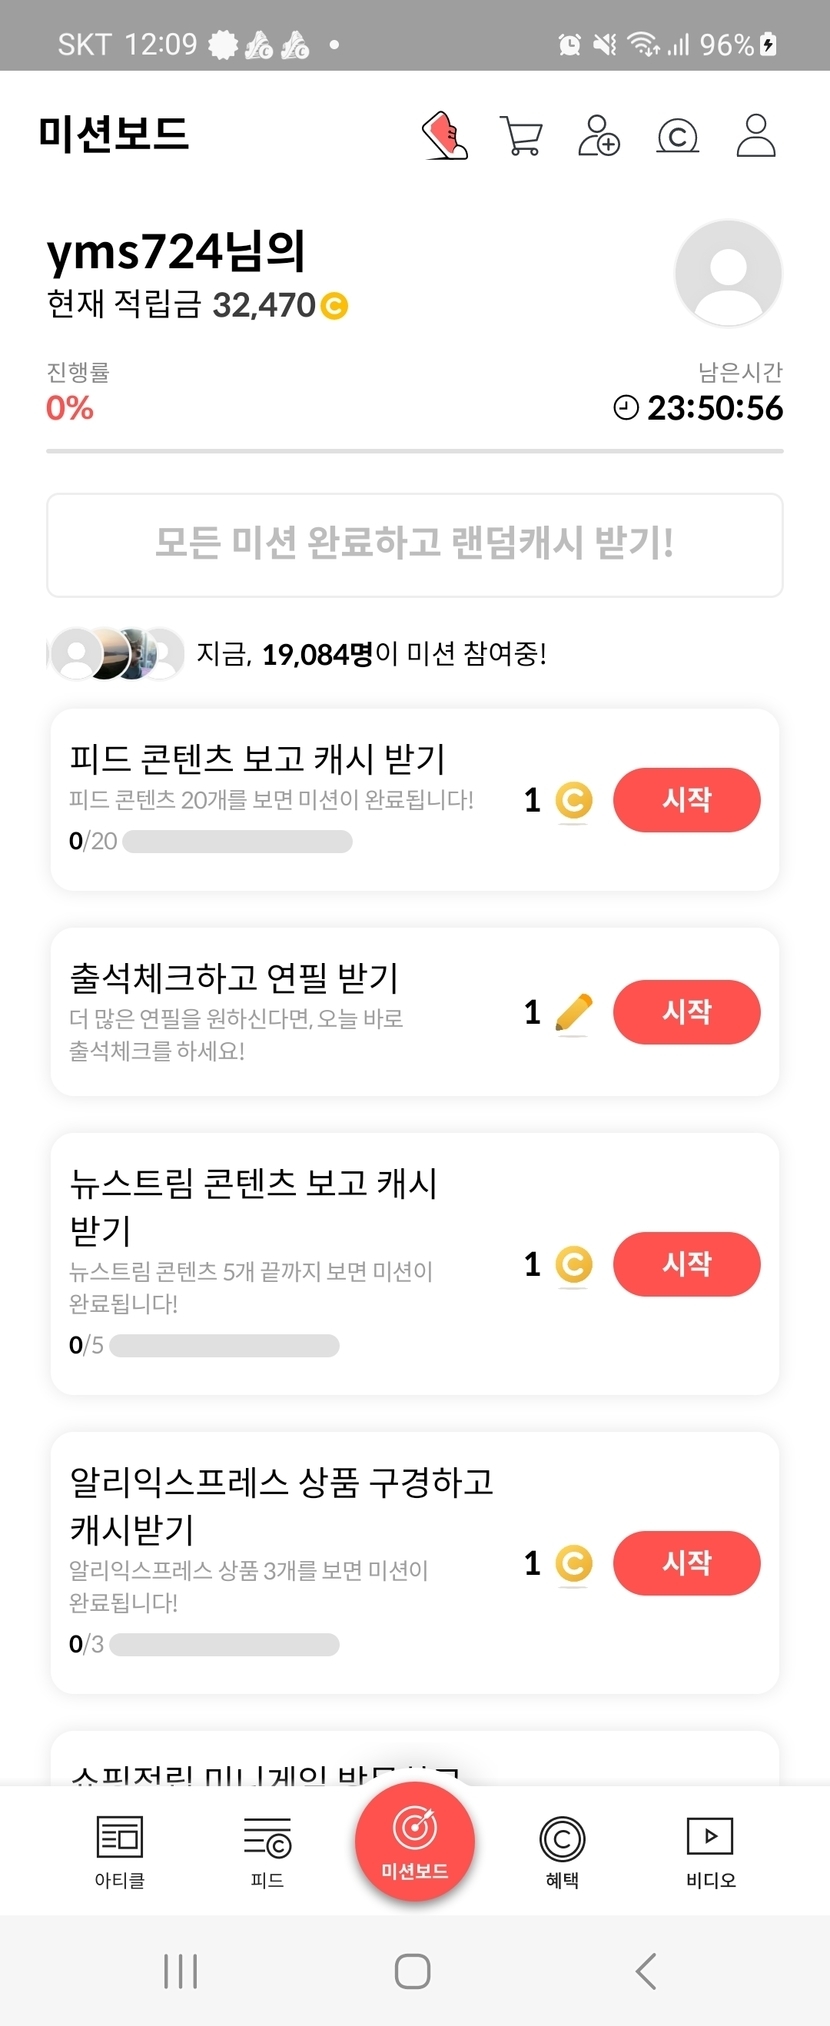
Task: Tap the feed mission 0/20 progress bar
Action: coord(237,842)
